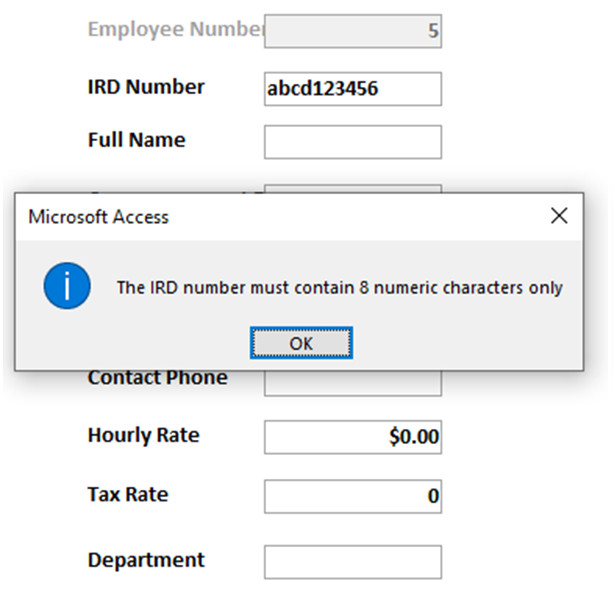
Task: Click the greyed Employee Number label
Action: pyautogui.click(x=176, y=29)
